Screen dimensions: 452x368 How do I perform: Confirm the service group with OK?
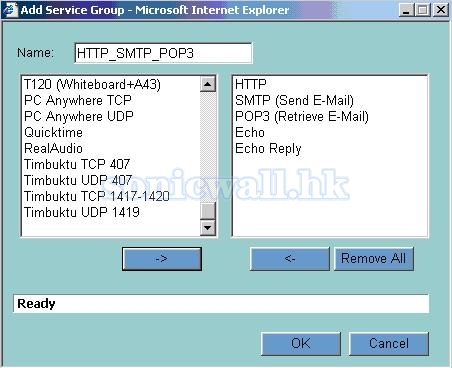pos(301,344)
